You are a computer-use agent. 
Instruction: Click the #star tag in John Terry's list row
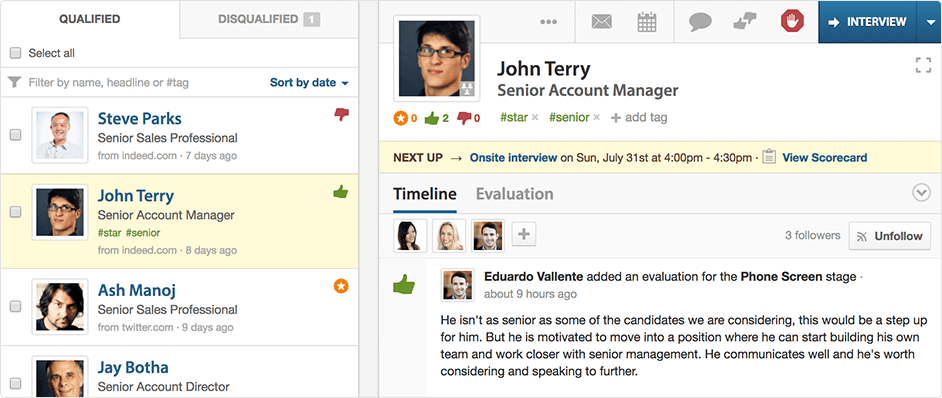point(109,233)
